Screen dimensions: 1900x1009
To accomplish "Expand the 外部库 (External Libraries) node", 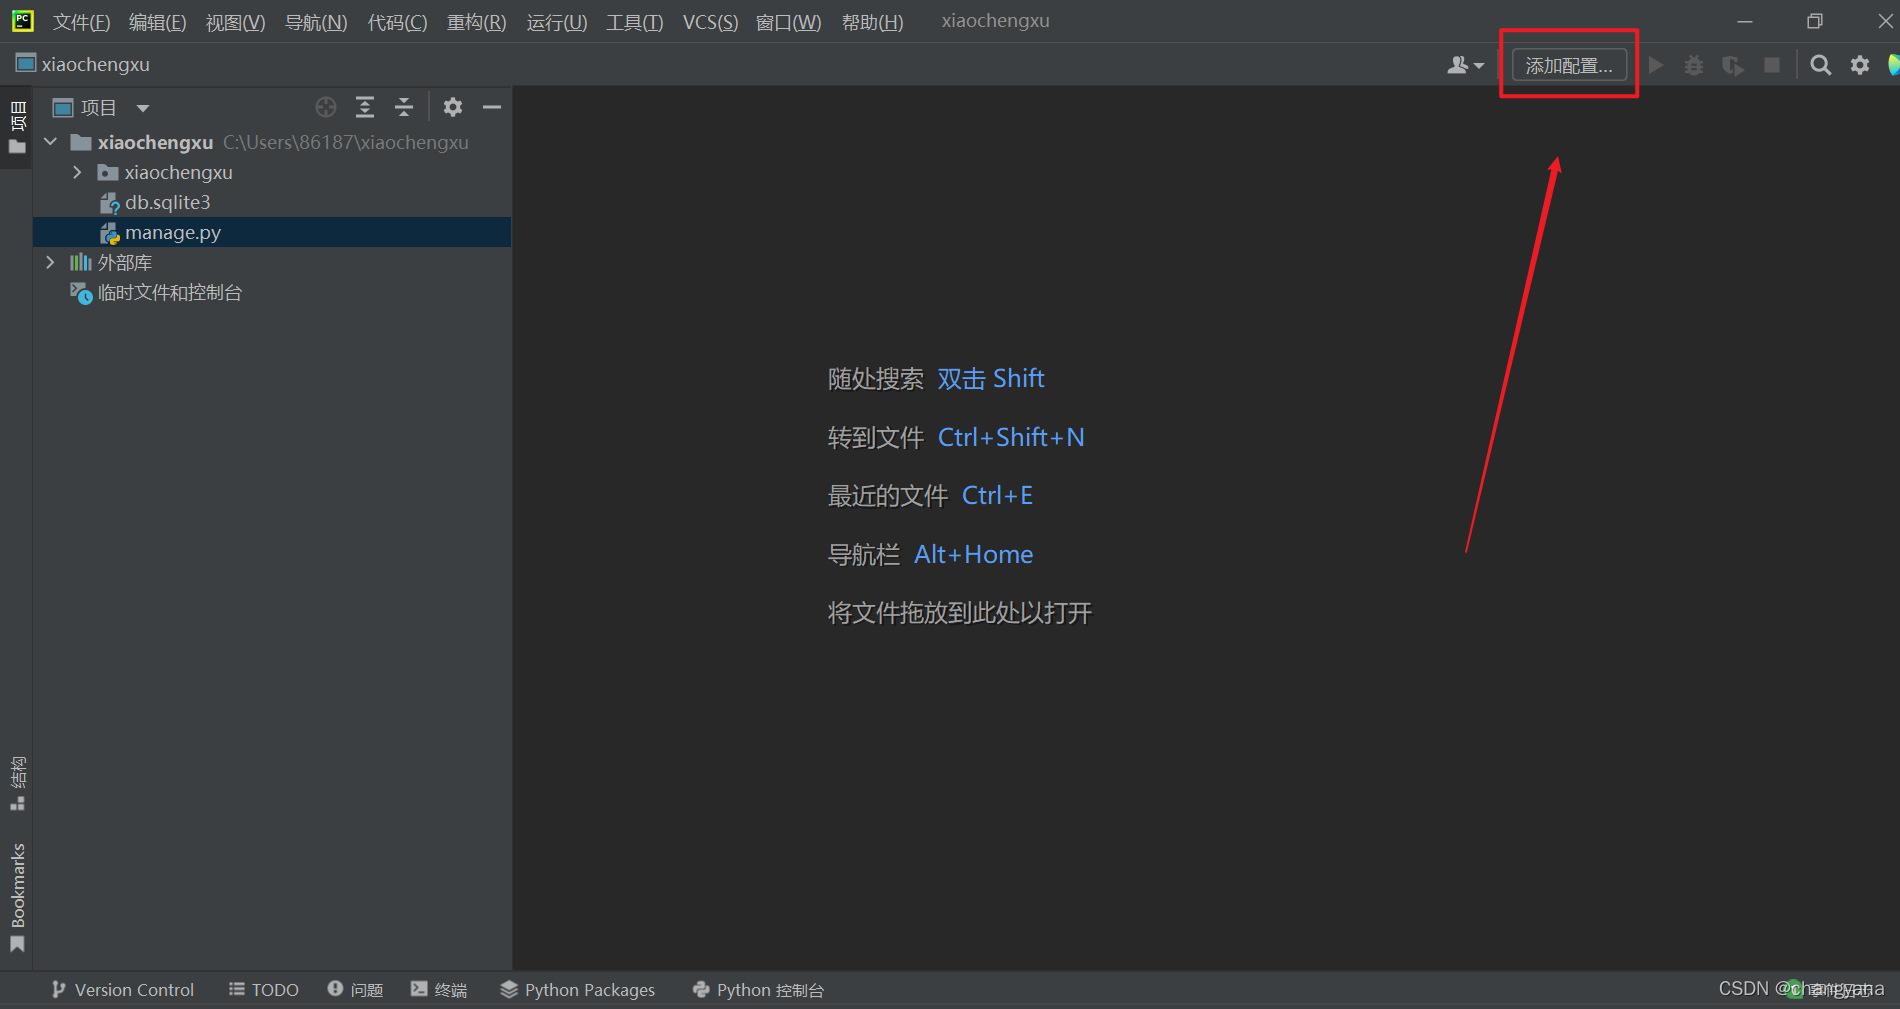I will (50, 262).
